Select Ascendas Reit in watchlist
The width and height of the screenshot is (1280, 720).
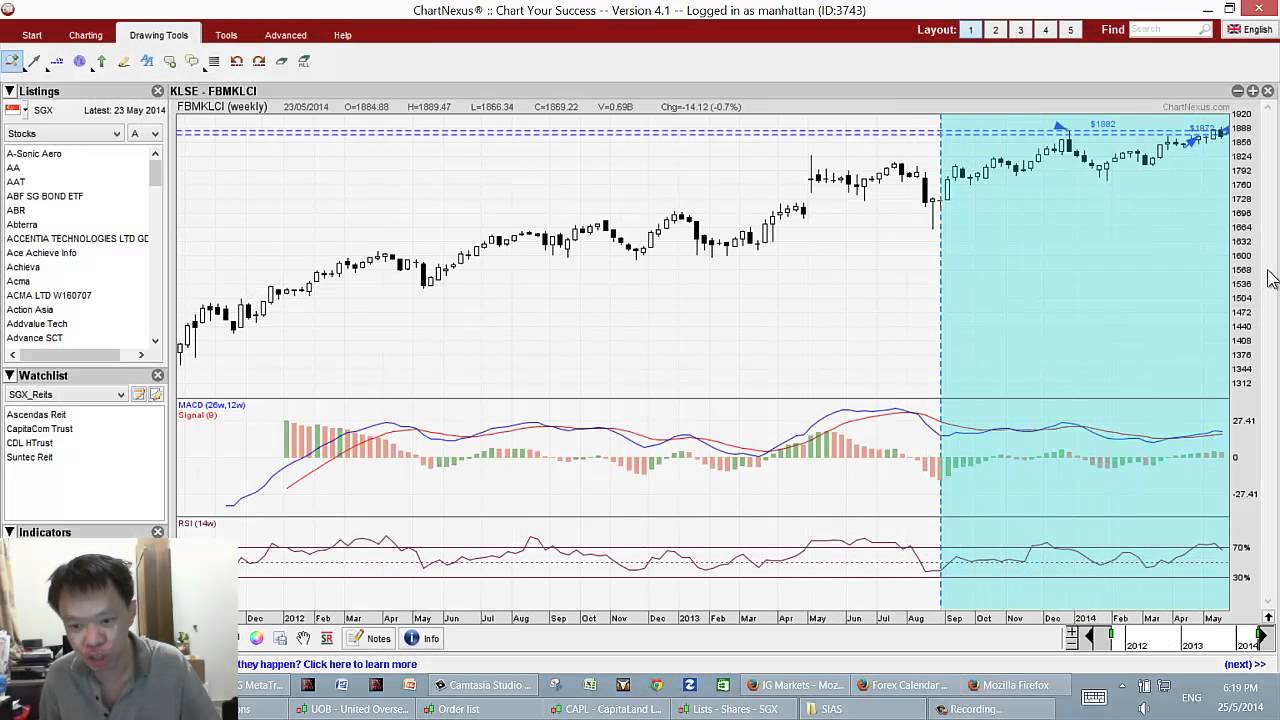[x=36, y=414]
